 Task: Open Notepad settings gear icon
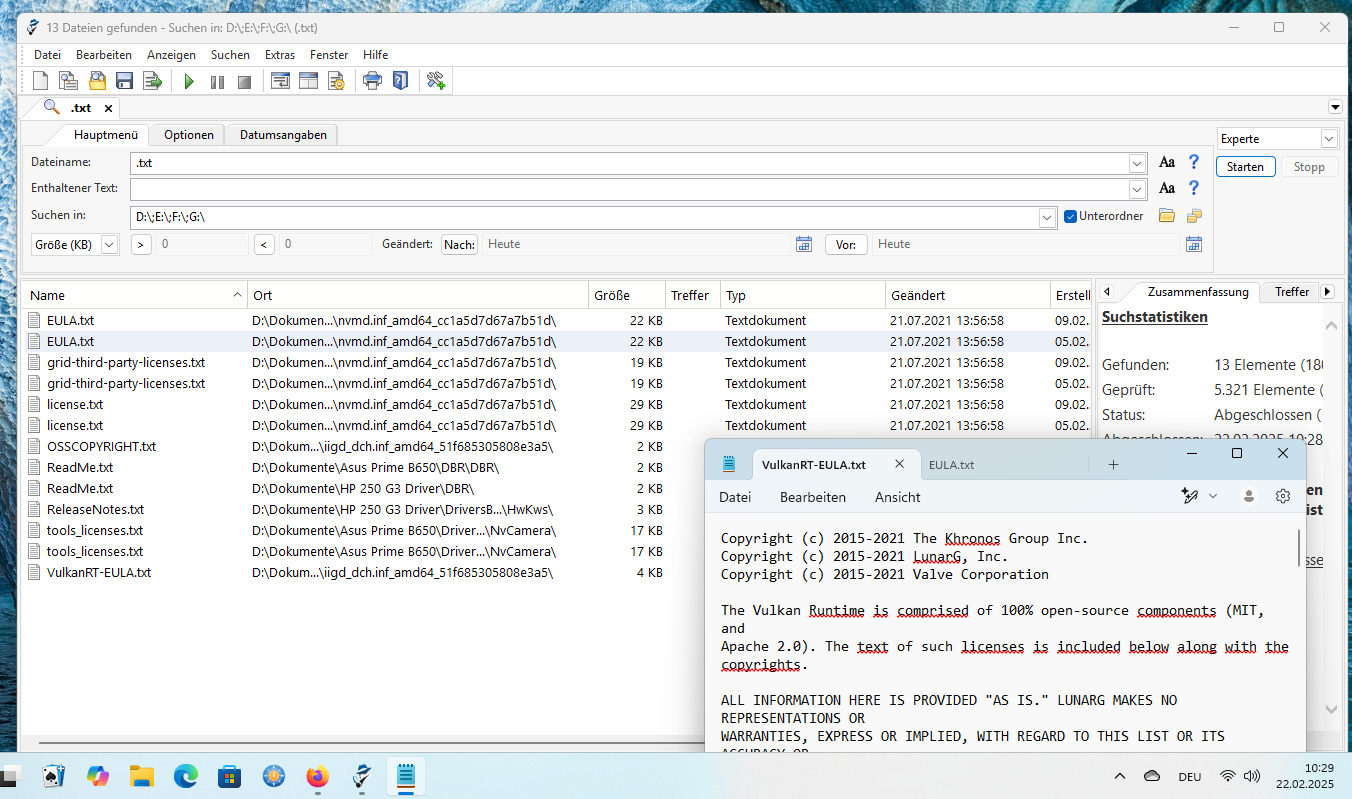click(x=1283, y=496)
